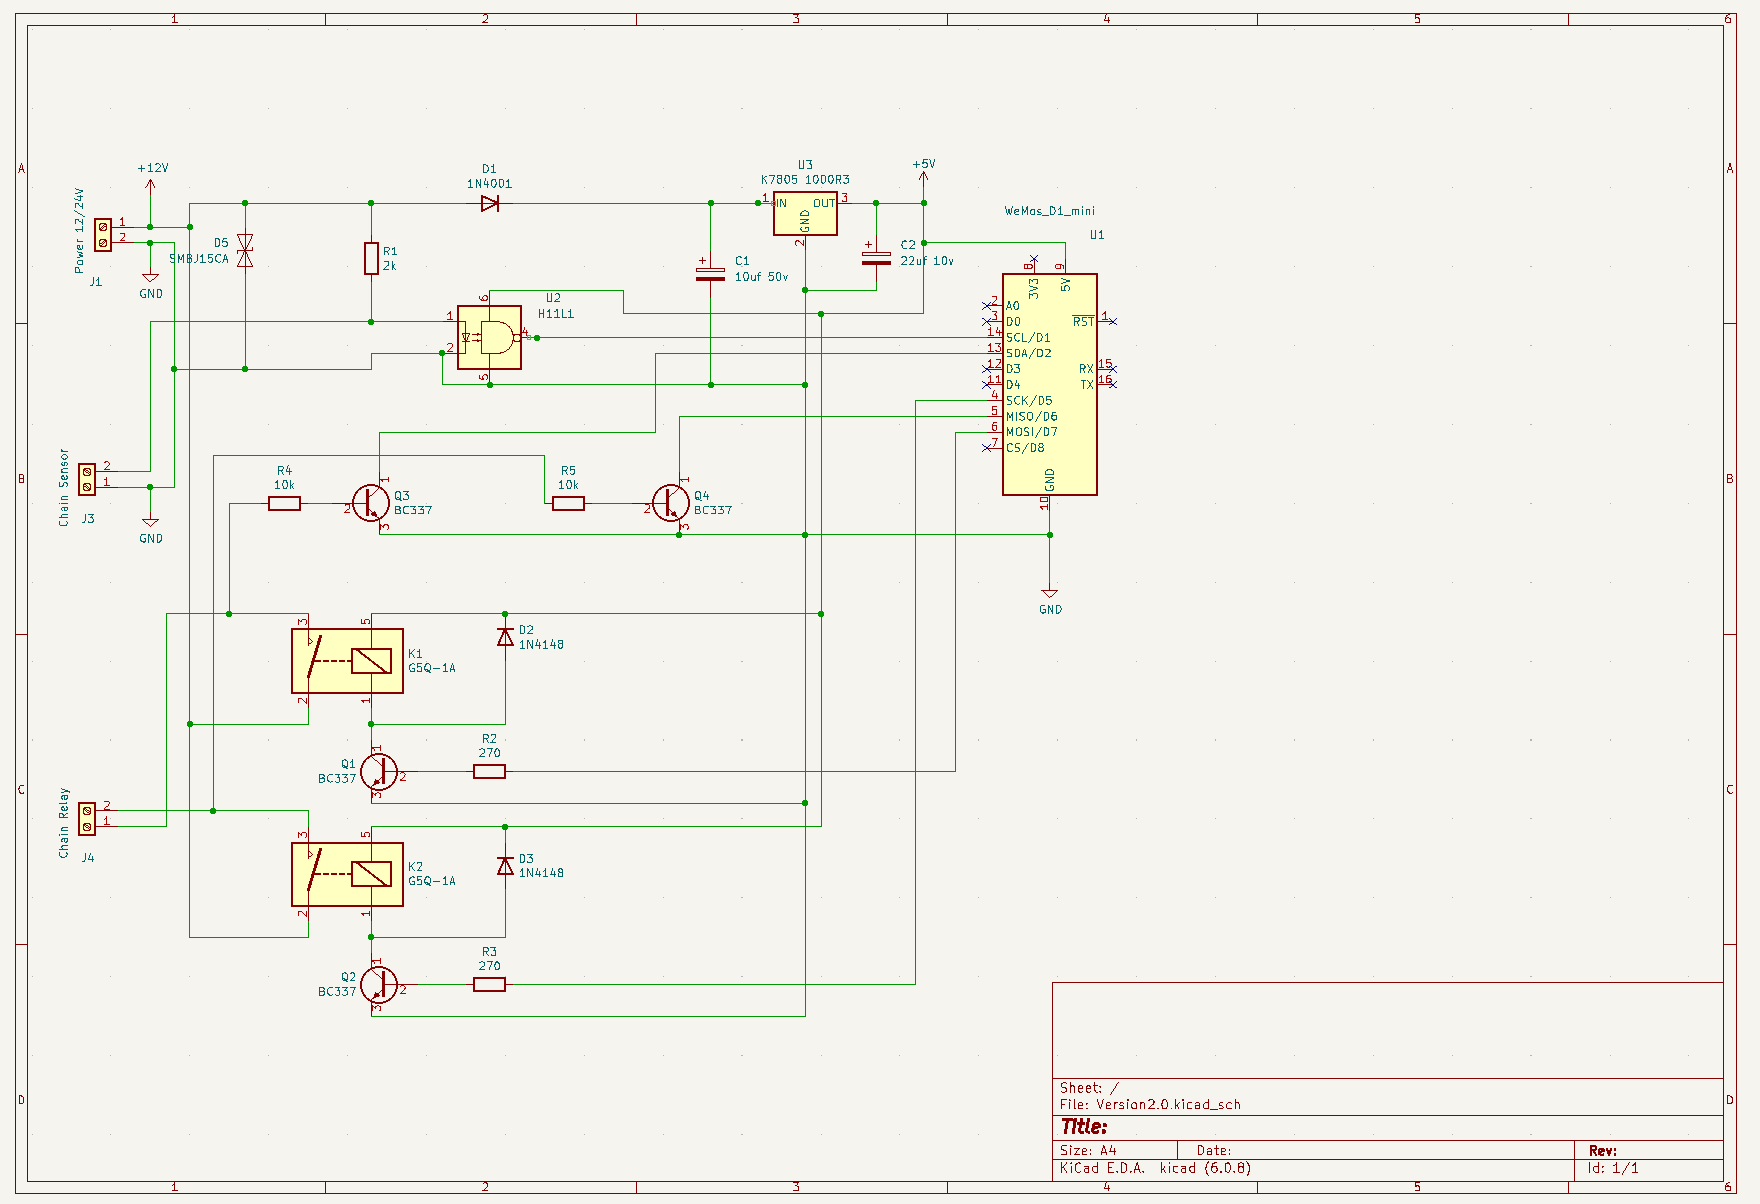Click the SDA/D2 pin label

[x=1029, y=353]
